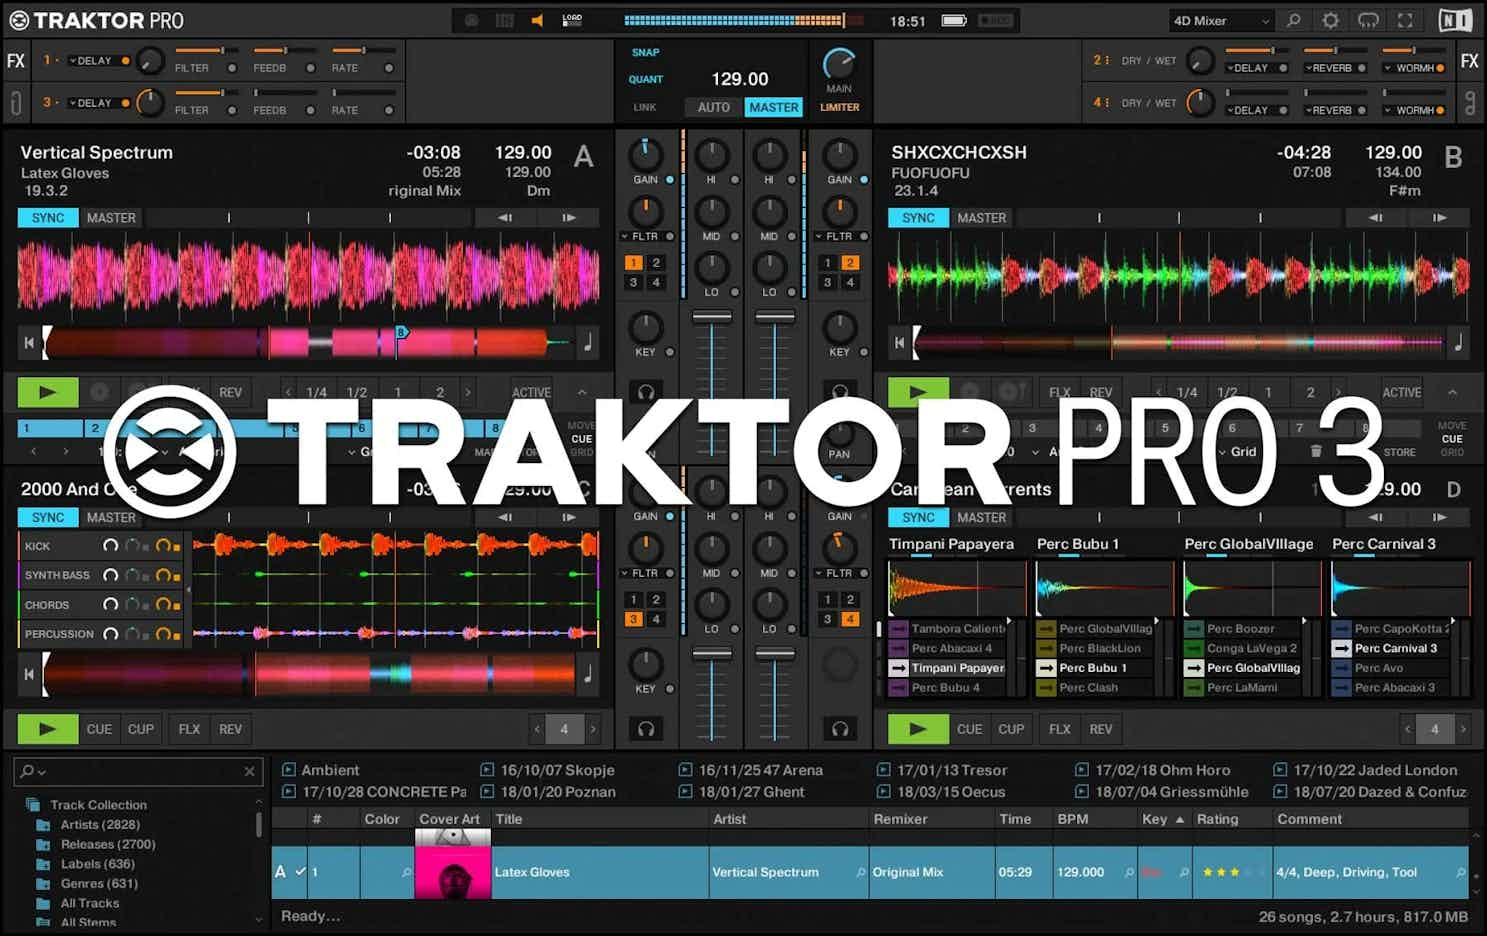
Task: Click Deck B's trash delete cue icon
Action: pos(1316,452)
